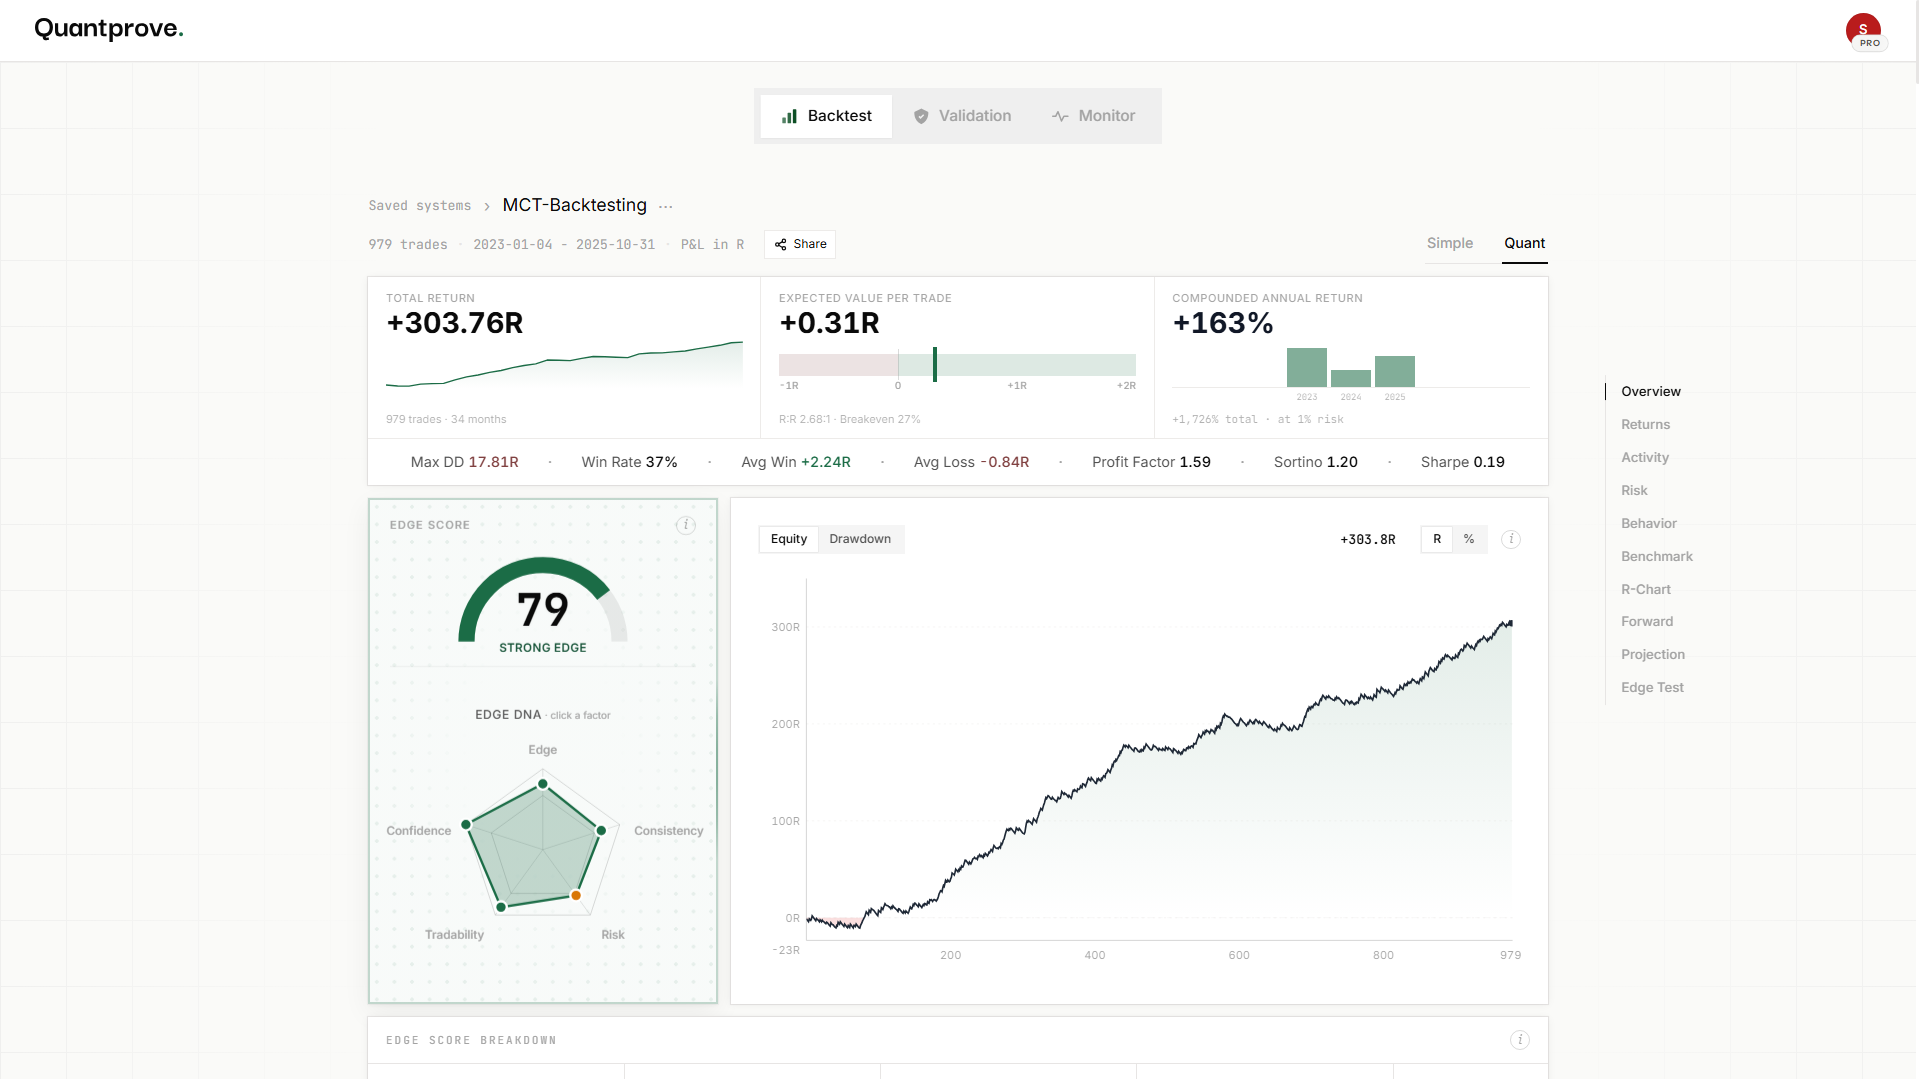Click the expected value marker bar
Viewport: 1919px width, 1079px height.
(x=935, y=364)
